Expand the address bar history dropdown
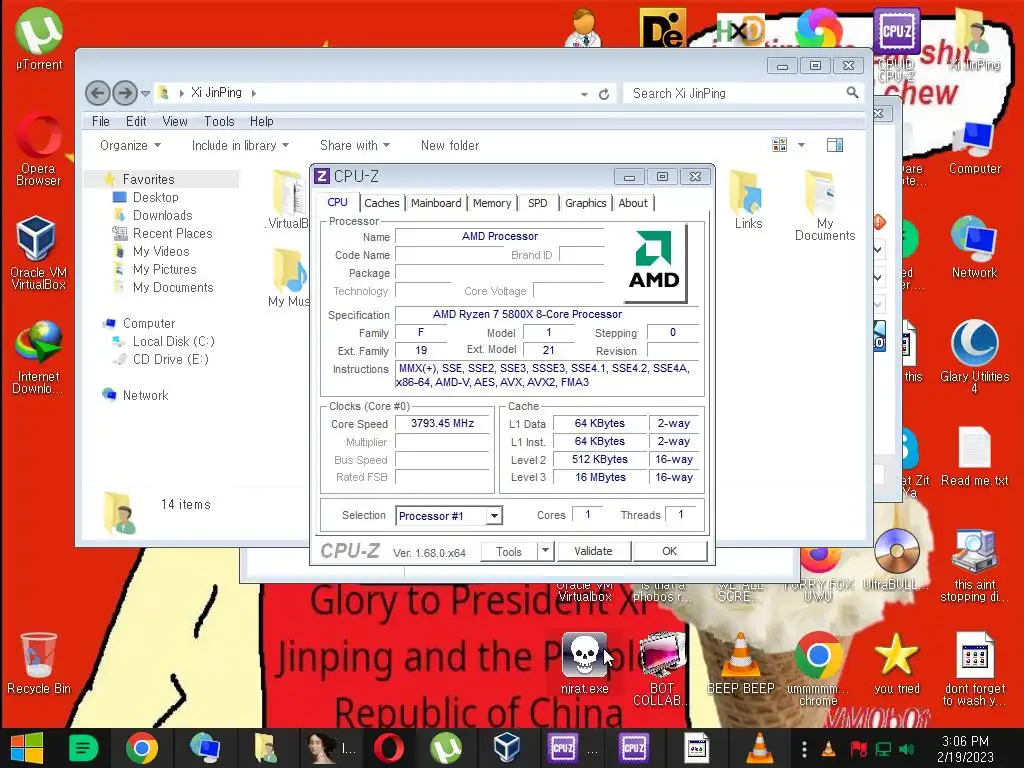Viewport: 1024px width, 768px height. tap(584, 94)
